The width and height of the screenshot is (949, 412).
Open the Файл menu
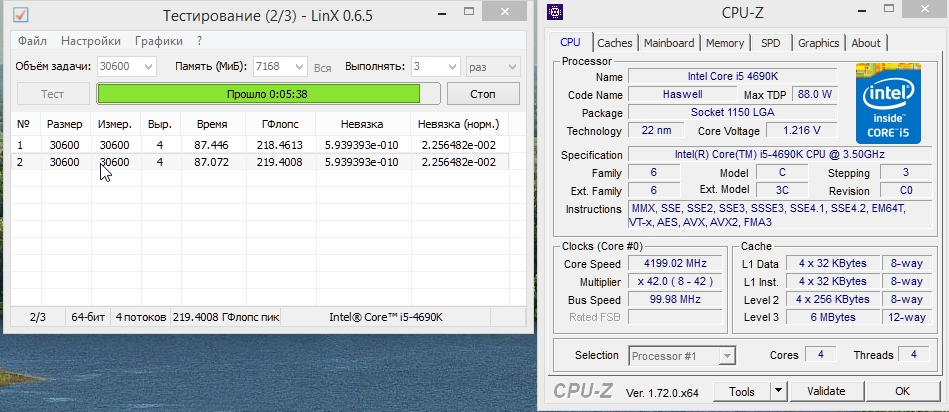coord(32,41)
